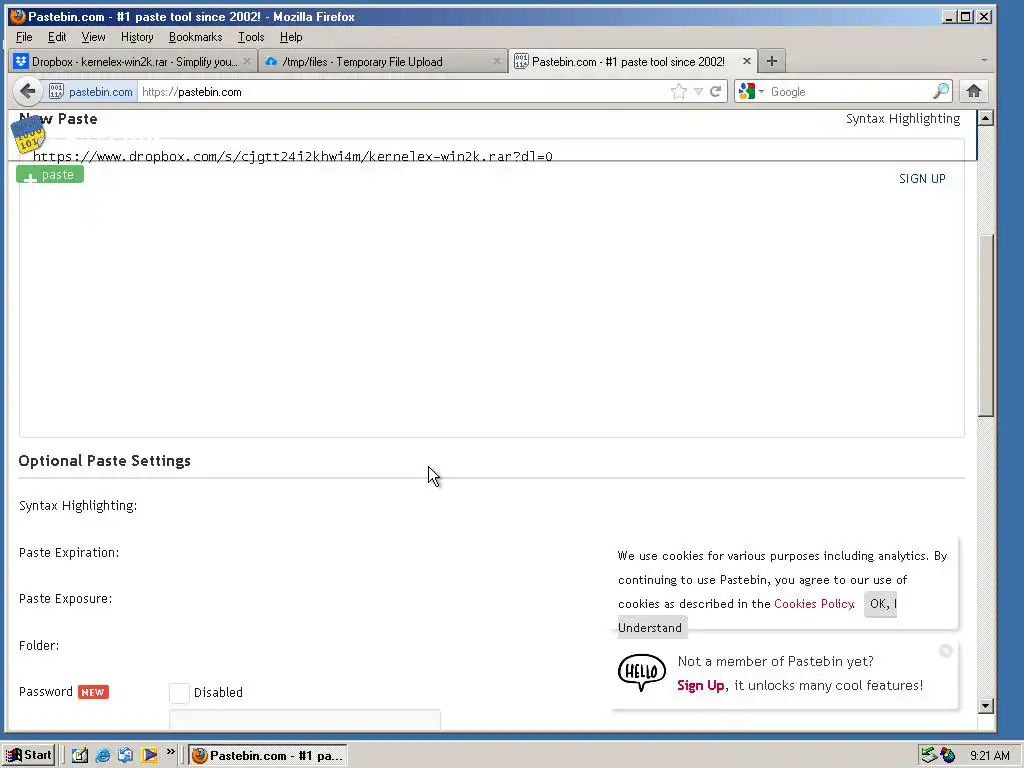Screen dimensions: 1024x768
Task: Click the green paste button
Action: tap(50, 174)
